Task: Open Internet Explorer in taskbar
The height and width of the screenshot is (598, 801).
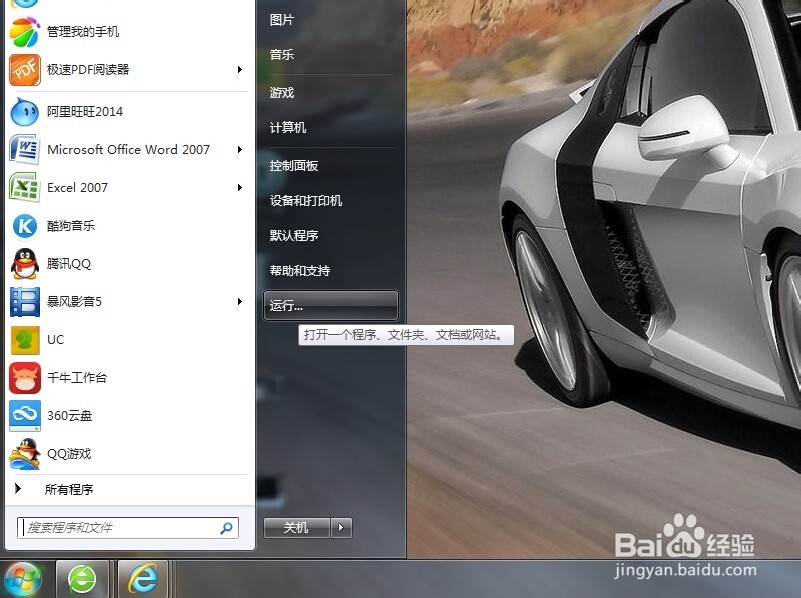Action: click(144, 580)
